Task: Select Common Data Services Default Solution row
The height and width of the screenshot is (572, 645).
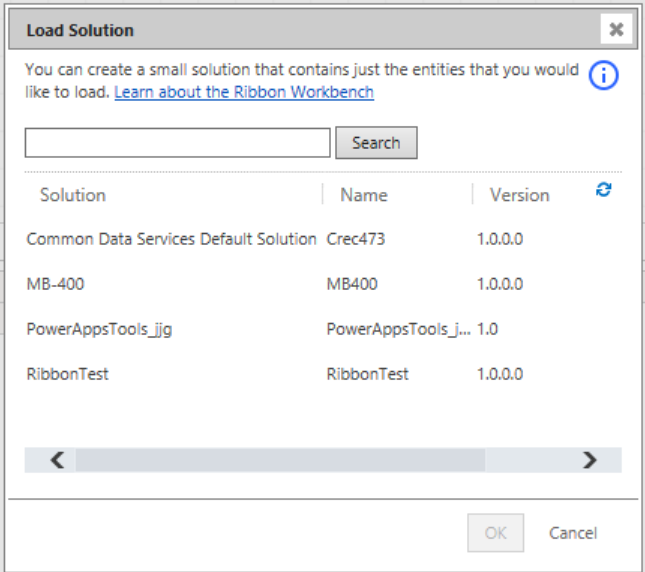Action: click(323, 239)
